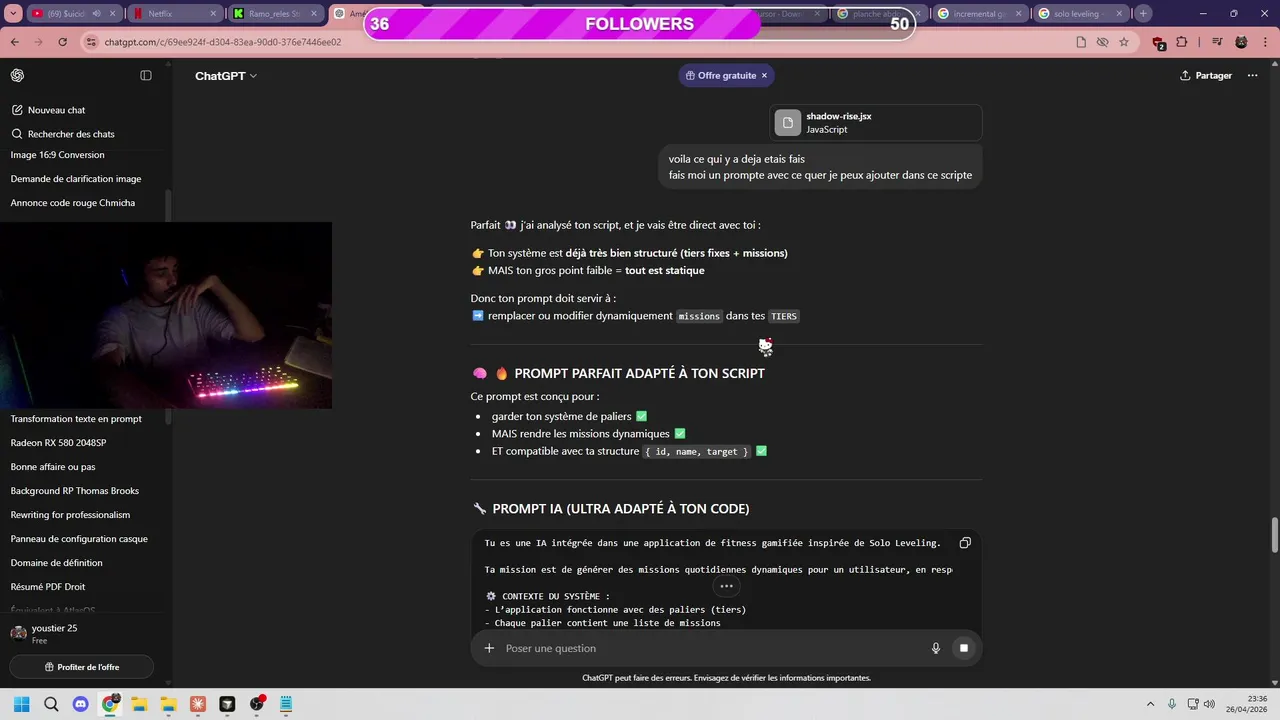Open a new browser tab
Image resolution: width=1280 pixels, height=720 pixels.
click(x=1143, y=14)
